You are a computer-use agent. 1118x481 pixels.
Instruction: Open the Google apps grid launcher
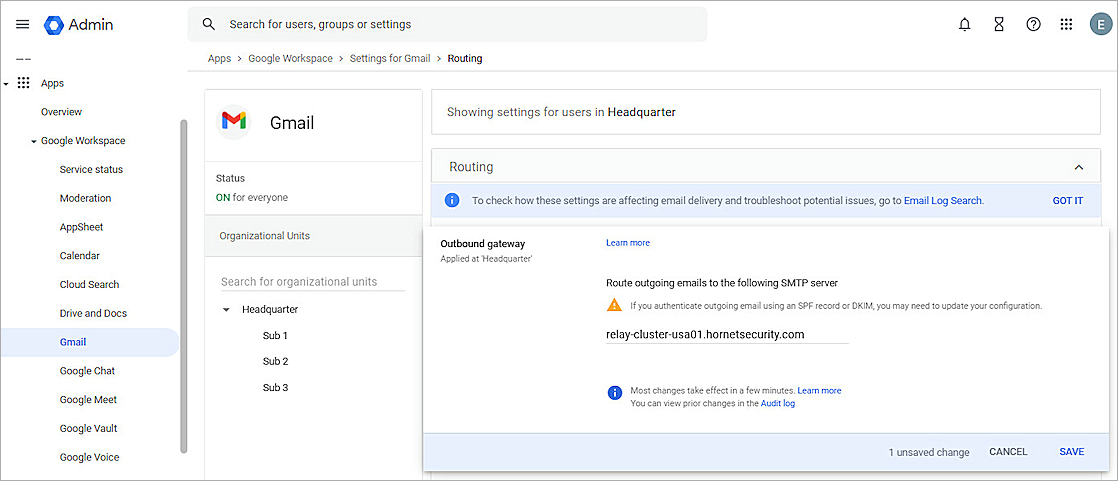1067,24
